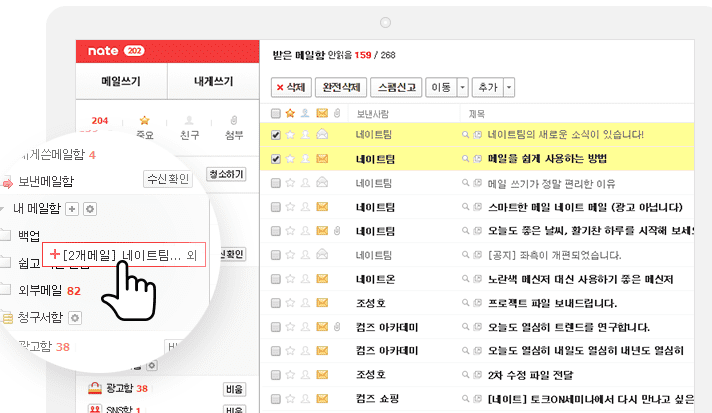Uncheck the 네이트팀의 새로운 소식이 있습니다 mail
This screenshot has height=413, width=712.
click(276, 135)
